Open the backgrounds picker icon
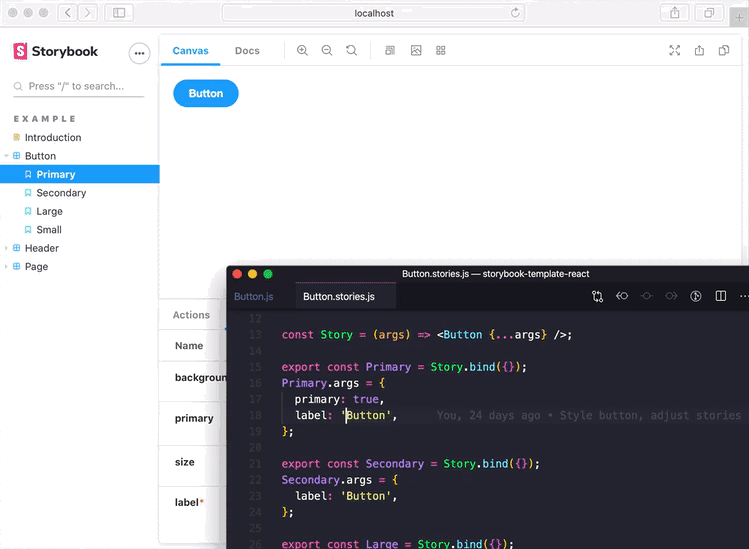Image resolution: width=749 pixels, height=549 pixels. [x=416, y=50]
